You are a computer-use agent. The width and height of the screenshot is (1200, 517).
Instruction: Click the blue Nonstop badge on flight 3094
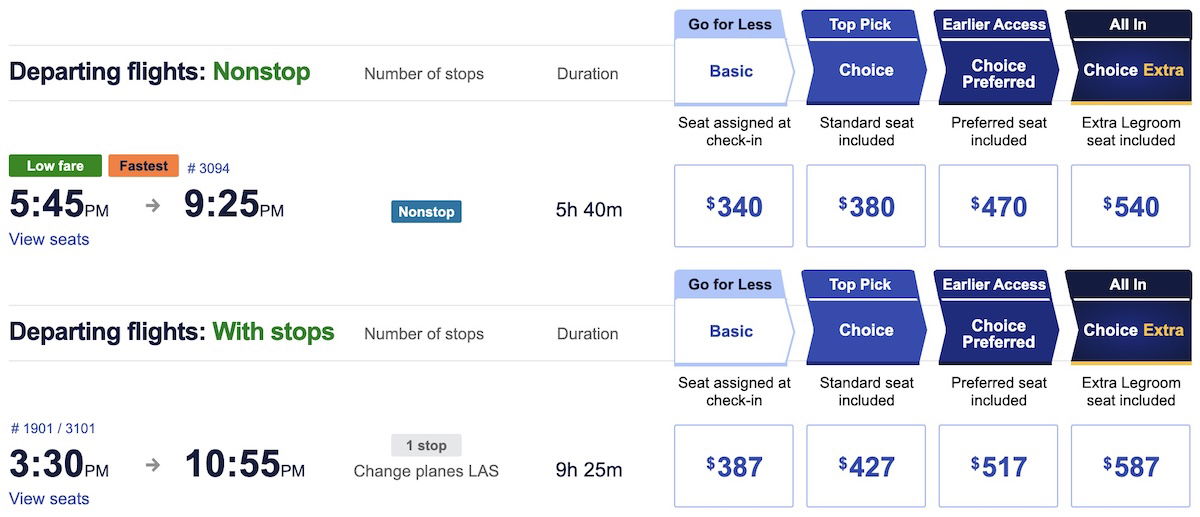tap(426, 212)
